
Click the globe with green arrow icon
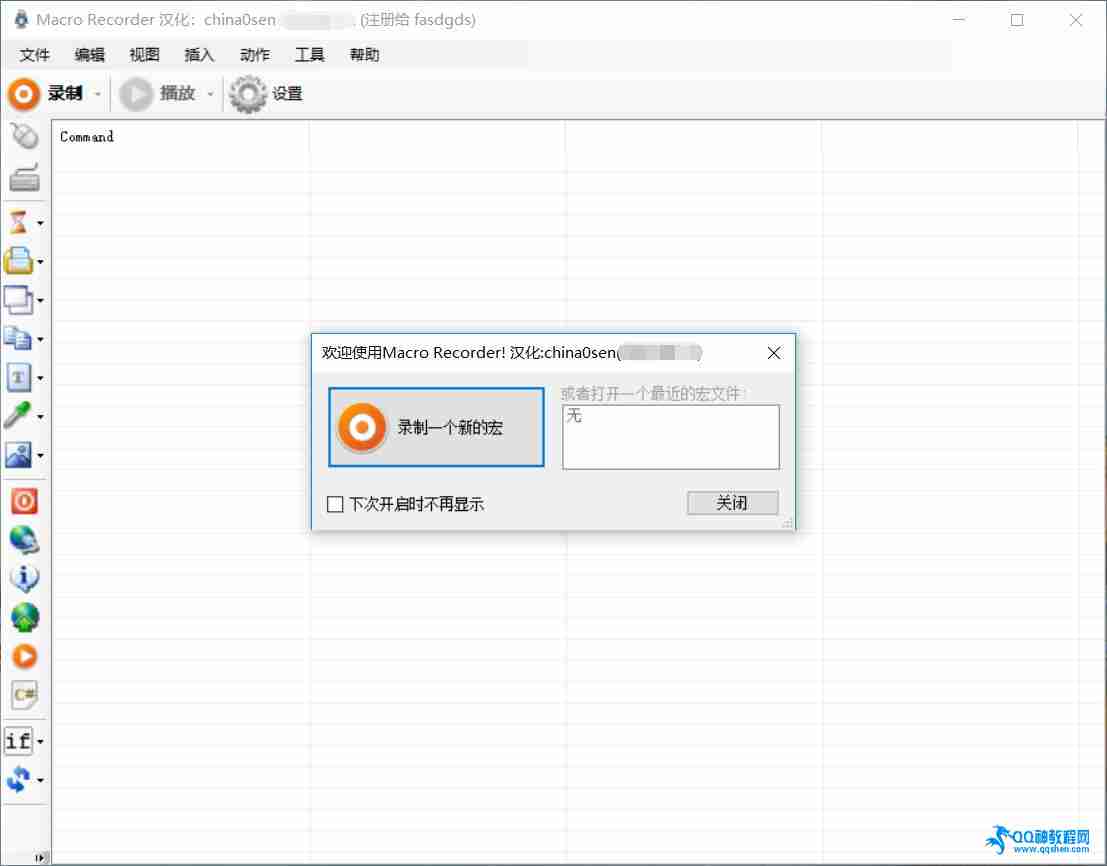coord(25,618)
